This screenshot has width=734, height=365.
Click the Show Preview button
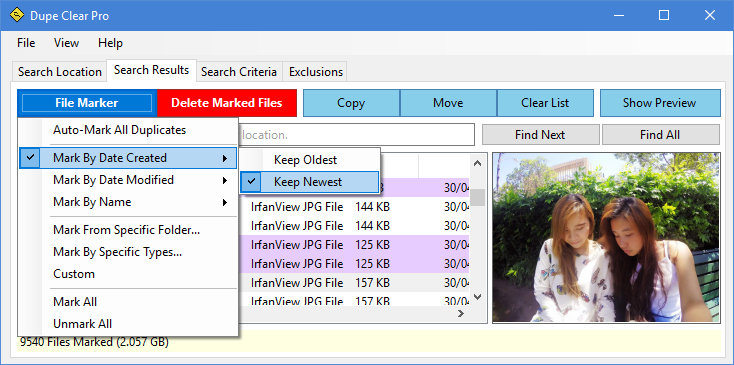660,103
